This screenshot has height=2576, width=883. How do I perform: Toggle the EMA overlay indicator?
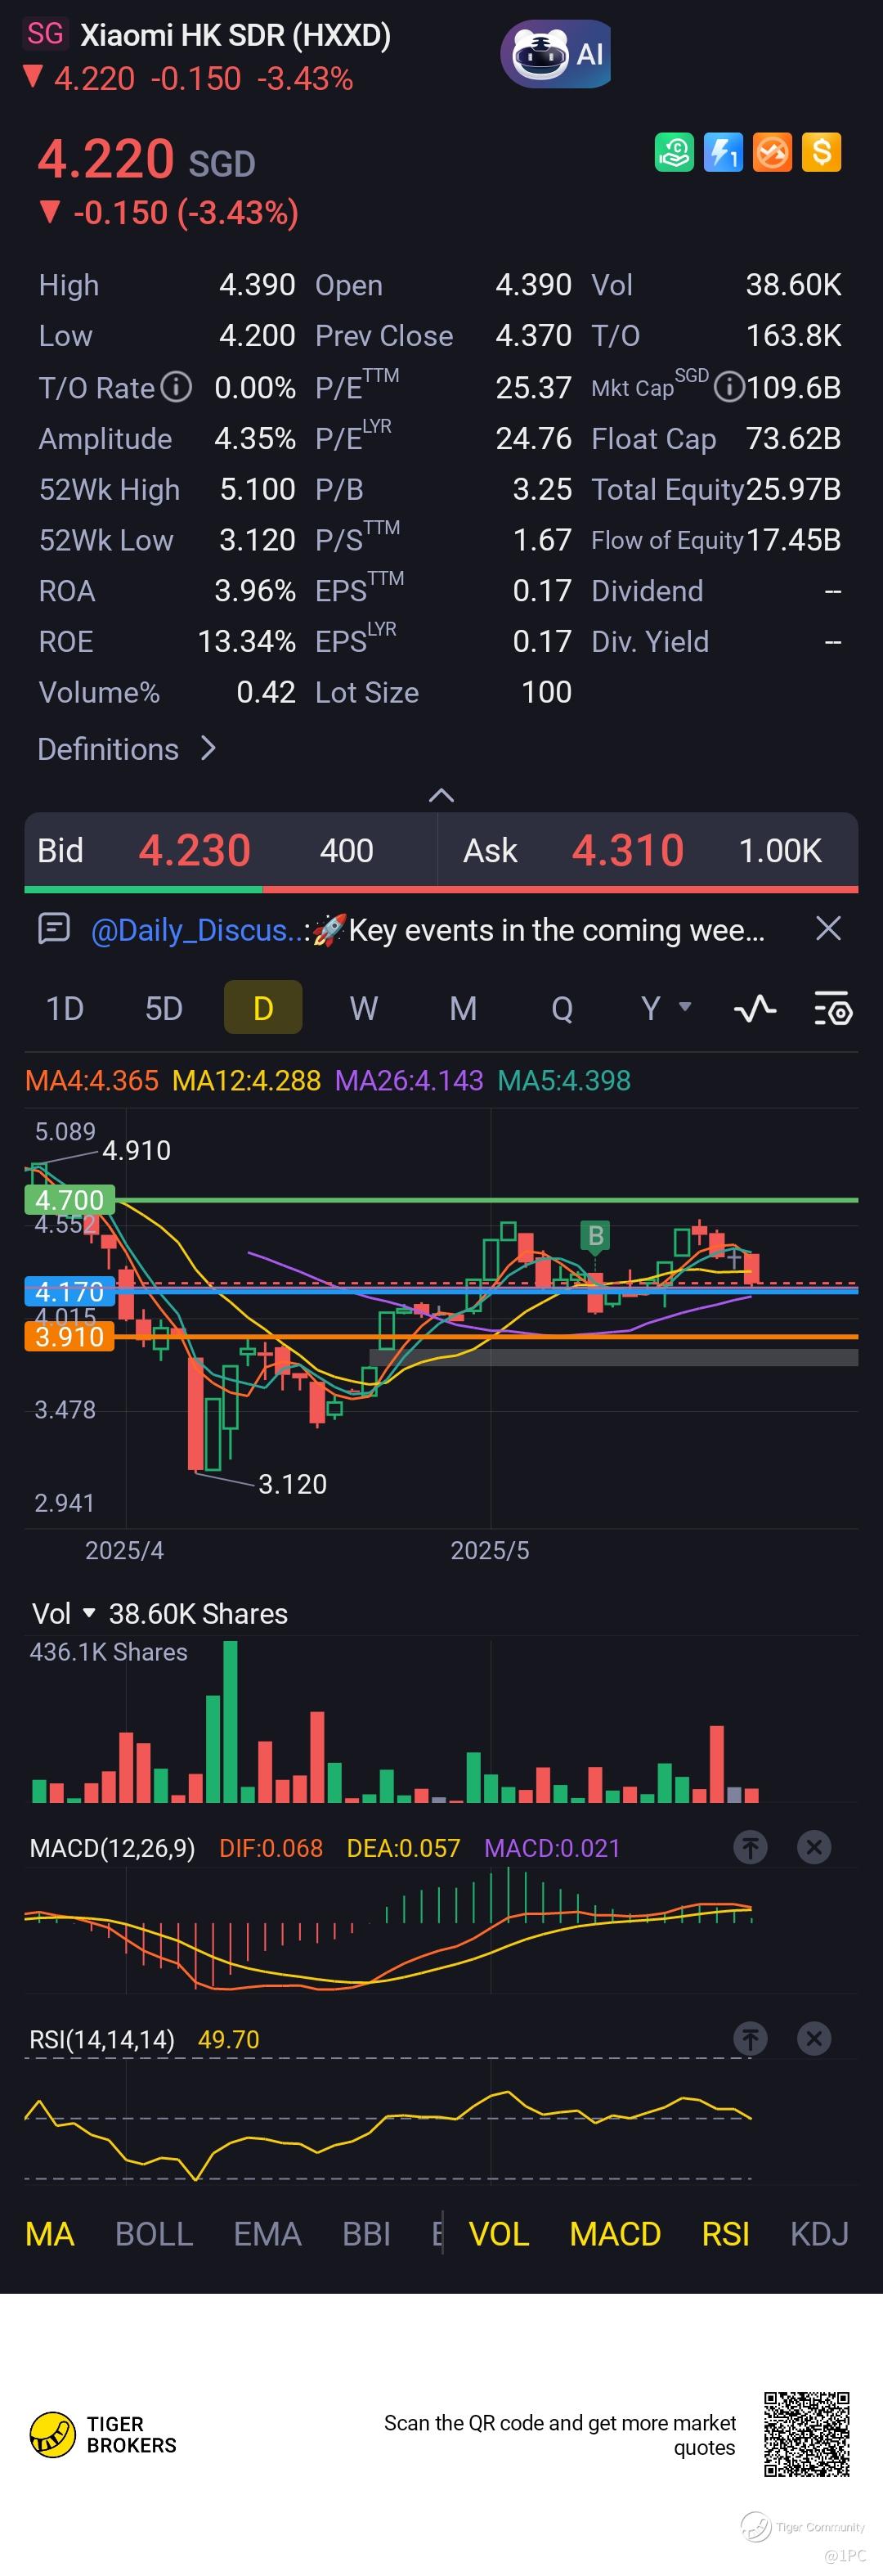tap(267, 2234)
